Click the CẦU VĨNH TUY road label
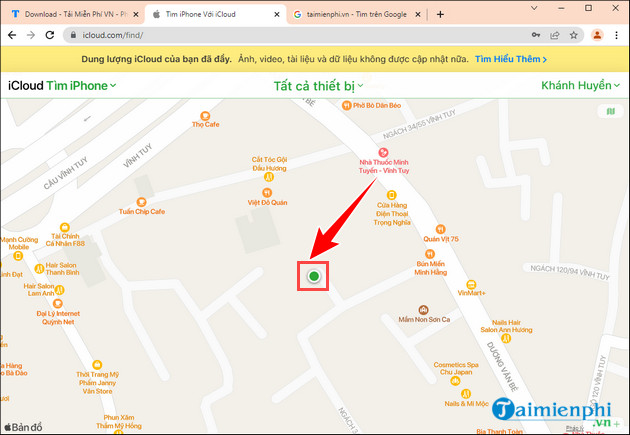The height and width of the screenshot is (435, 630). tap(65, 173)
